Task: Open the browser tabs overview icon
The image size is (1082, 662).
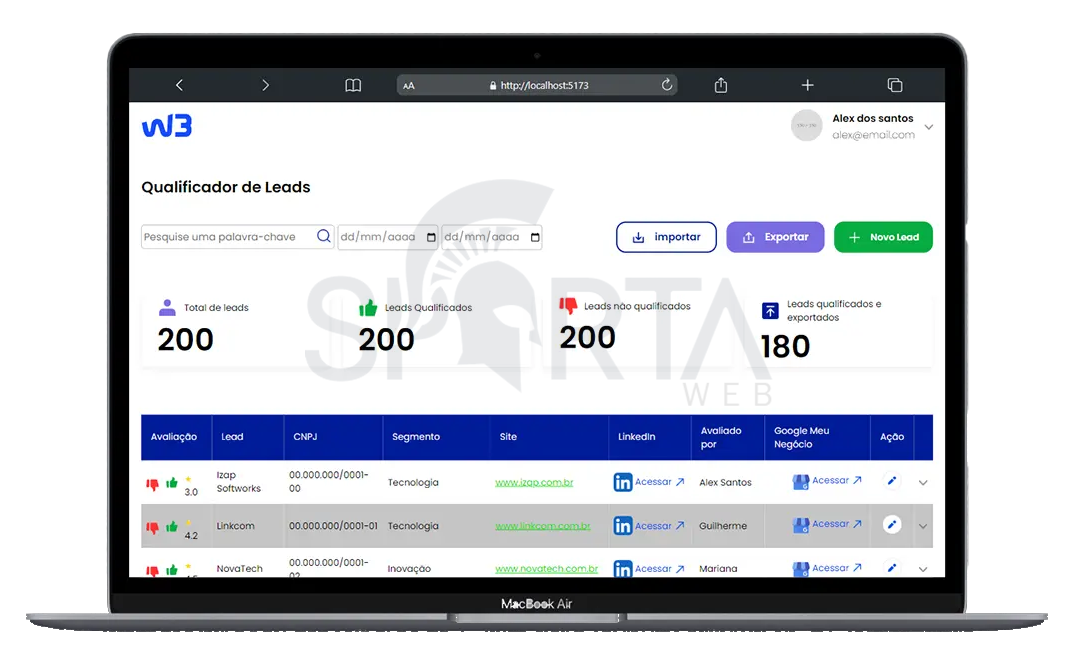Action: point(895,85)
